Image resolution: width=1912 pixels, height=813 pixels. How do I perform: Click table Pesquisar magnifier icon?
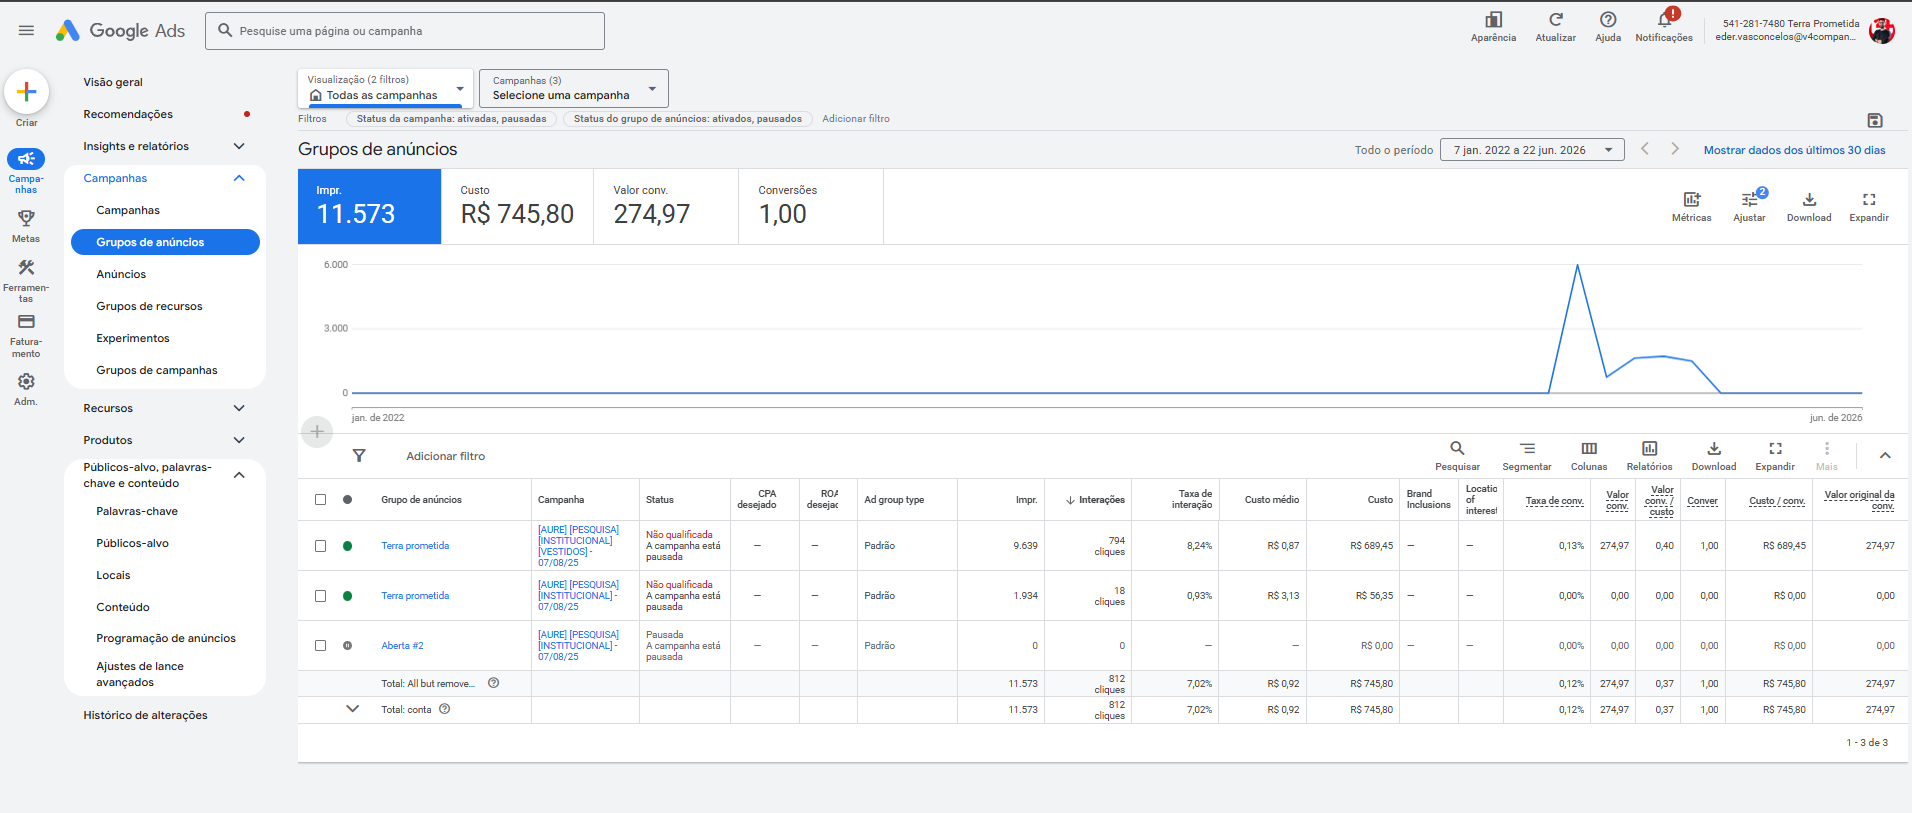[1457, 449]
